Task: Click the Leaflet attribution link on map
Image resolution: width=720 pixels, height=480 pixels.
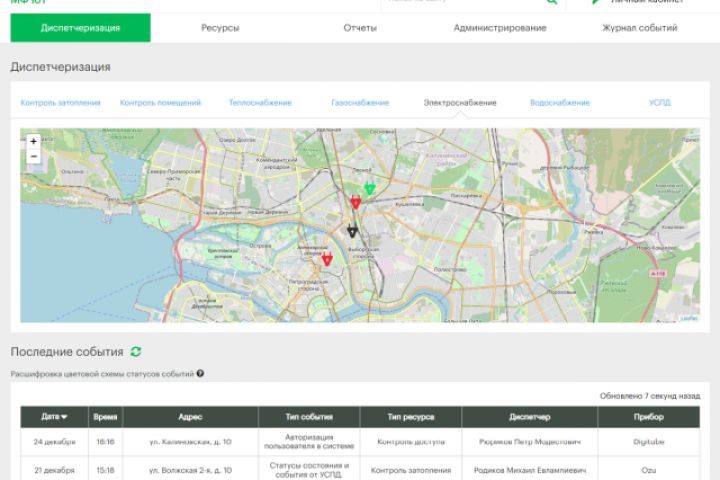Action: click(689, 318)
